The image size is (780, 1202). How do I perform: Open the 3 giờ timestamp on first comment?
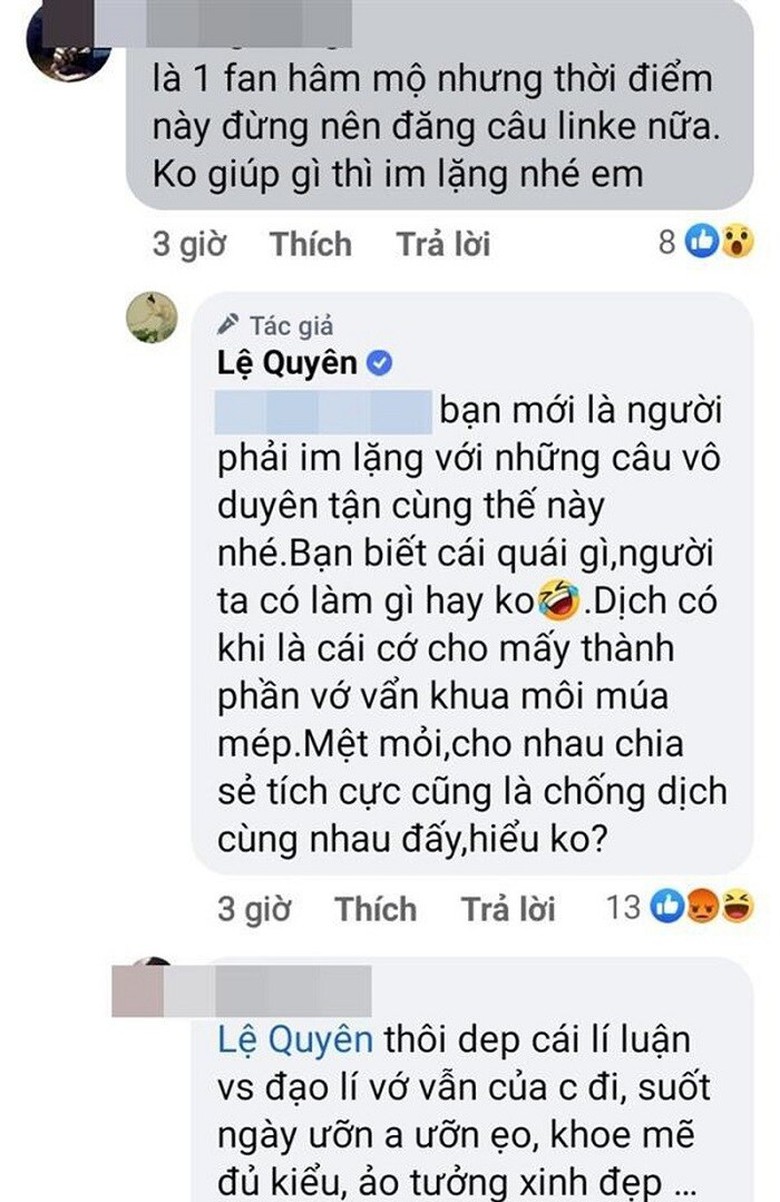tap(189, 244)
